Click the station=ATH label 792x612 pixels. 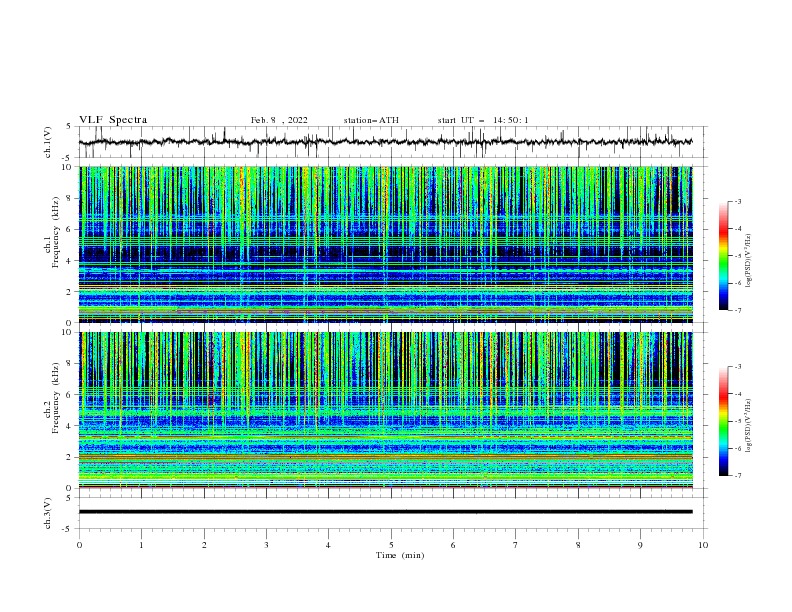coord(371,120)
